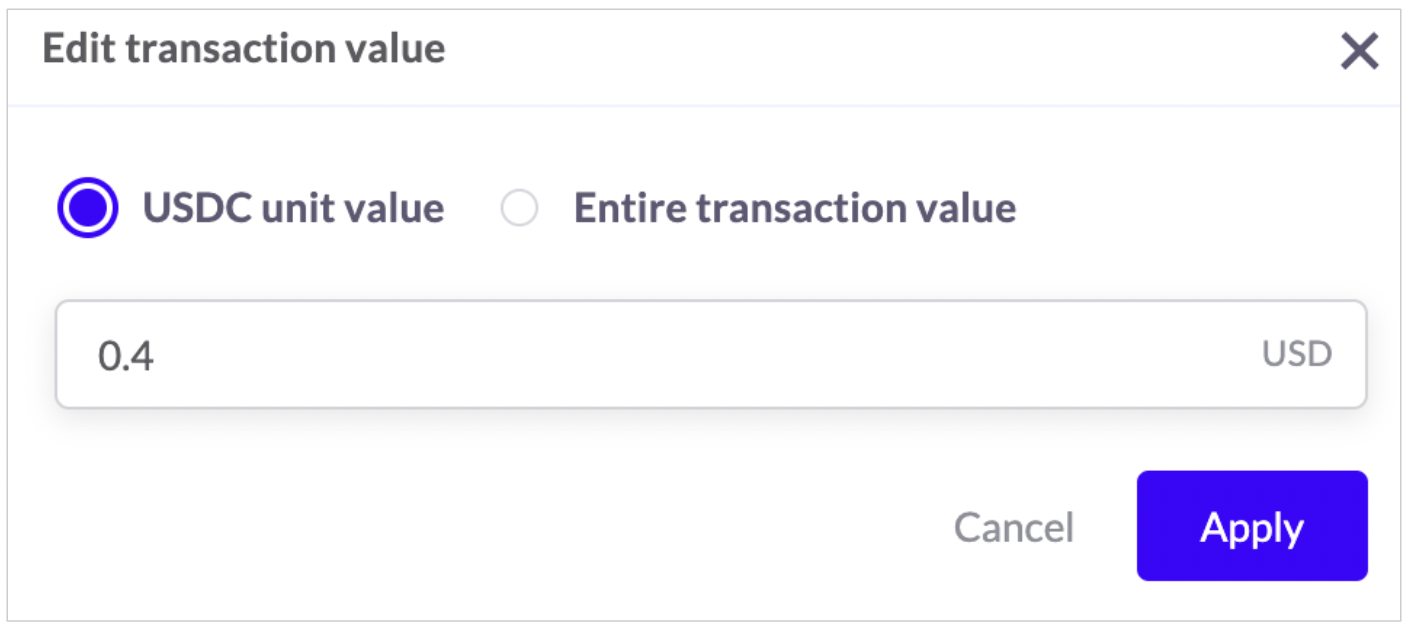
Task: Hit the purple Apply button
Action: pos(1251,526)
